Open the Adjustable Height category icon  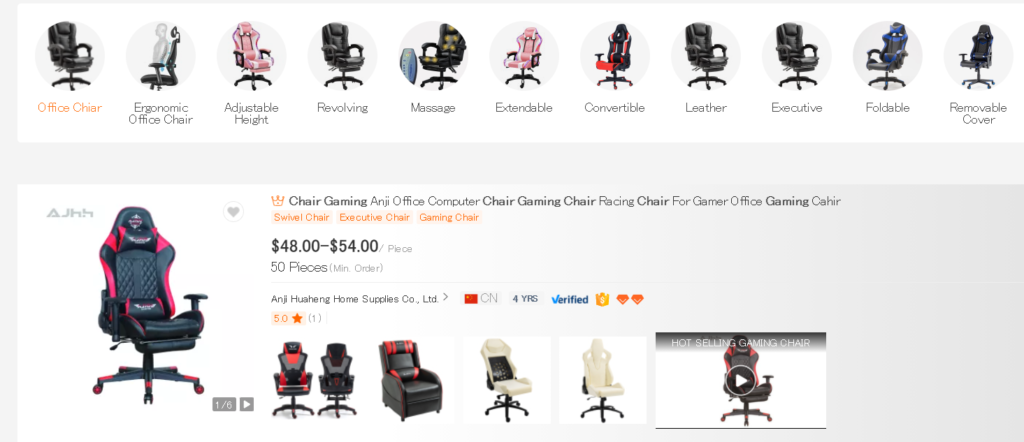click(x=251, y=55)
